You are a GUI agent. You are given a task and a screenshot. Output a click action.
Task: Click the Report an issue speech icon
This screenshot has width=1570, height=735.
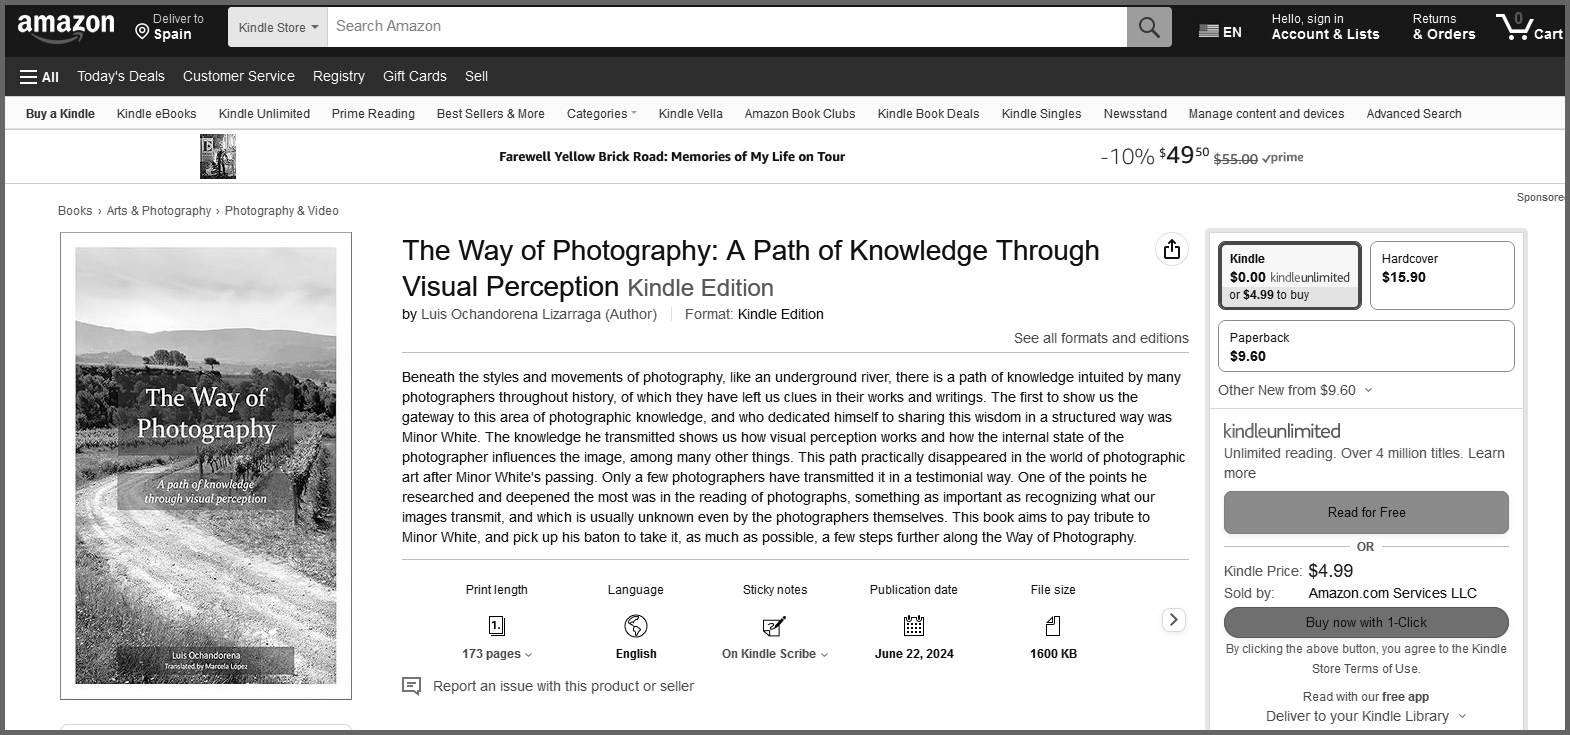(411, 686)
